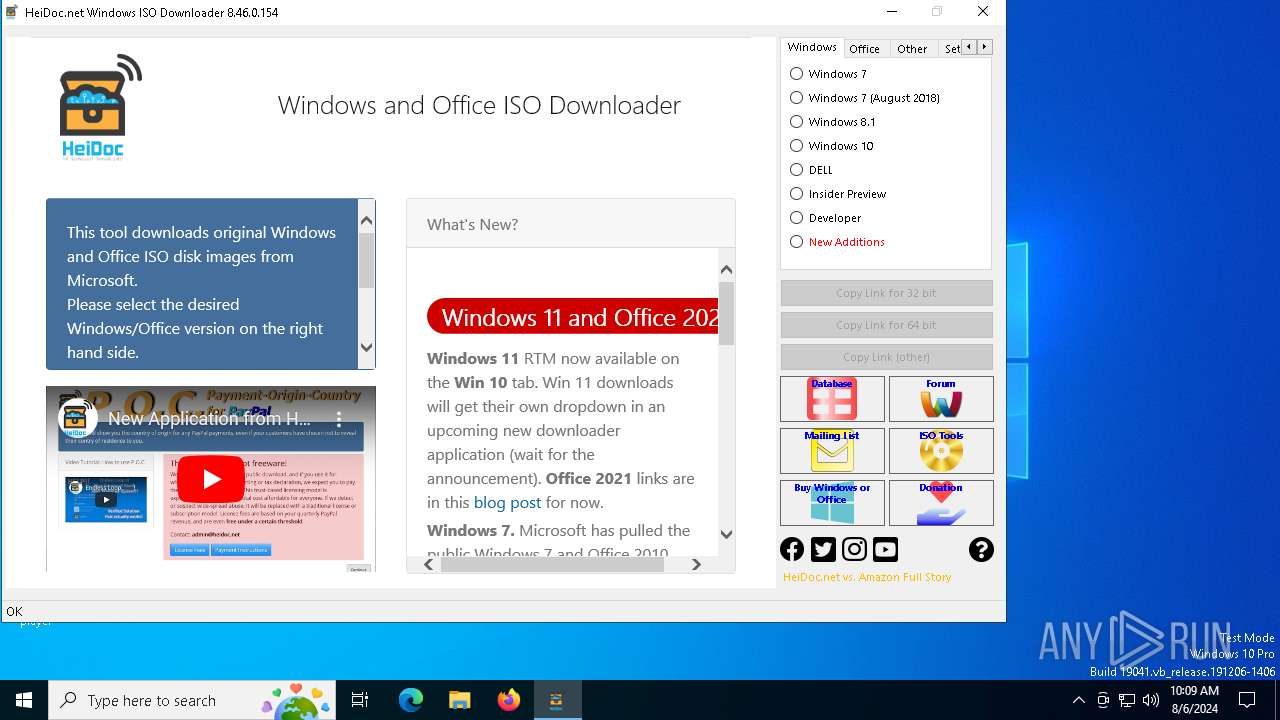The width and height of the screenshot is (1280, 720).
Task: Open the Forum icon button
Action: [941, 399]
